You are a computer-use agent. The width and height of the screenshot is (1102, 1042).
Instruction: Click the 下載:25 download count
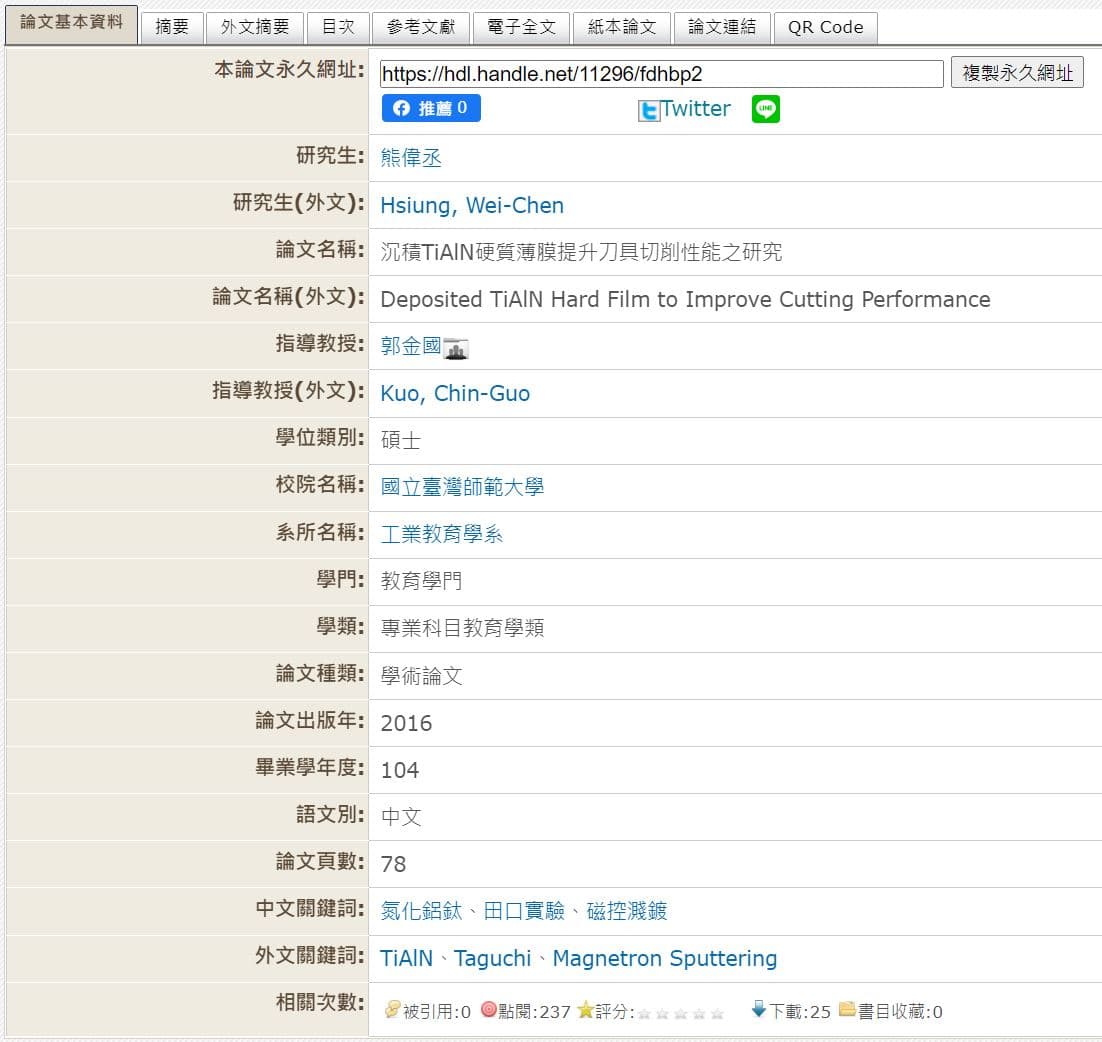800,1011
